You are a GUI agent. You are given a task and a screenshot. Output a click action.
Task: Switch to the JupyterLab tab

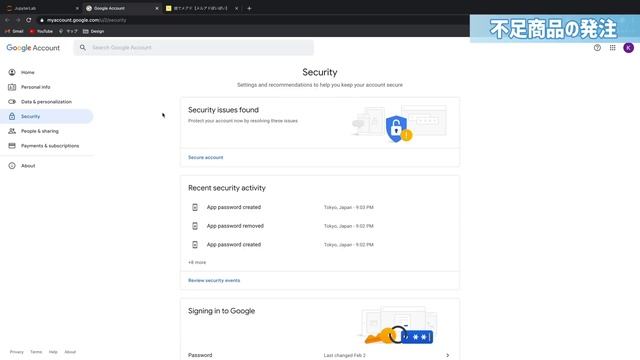[x=41, y=8]
